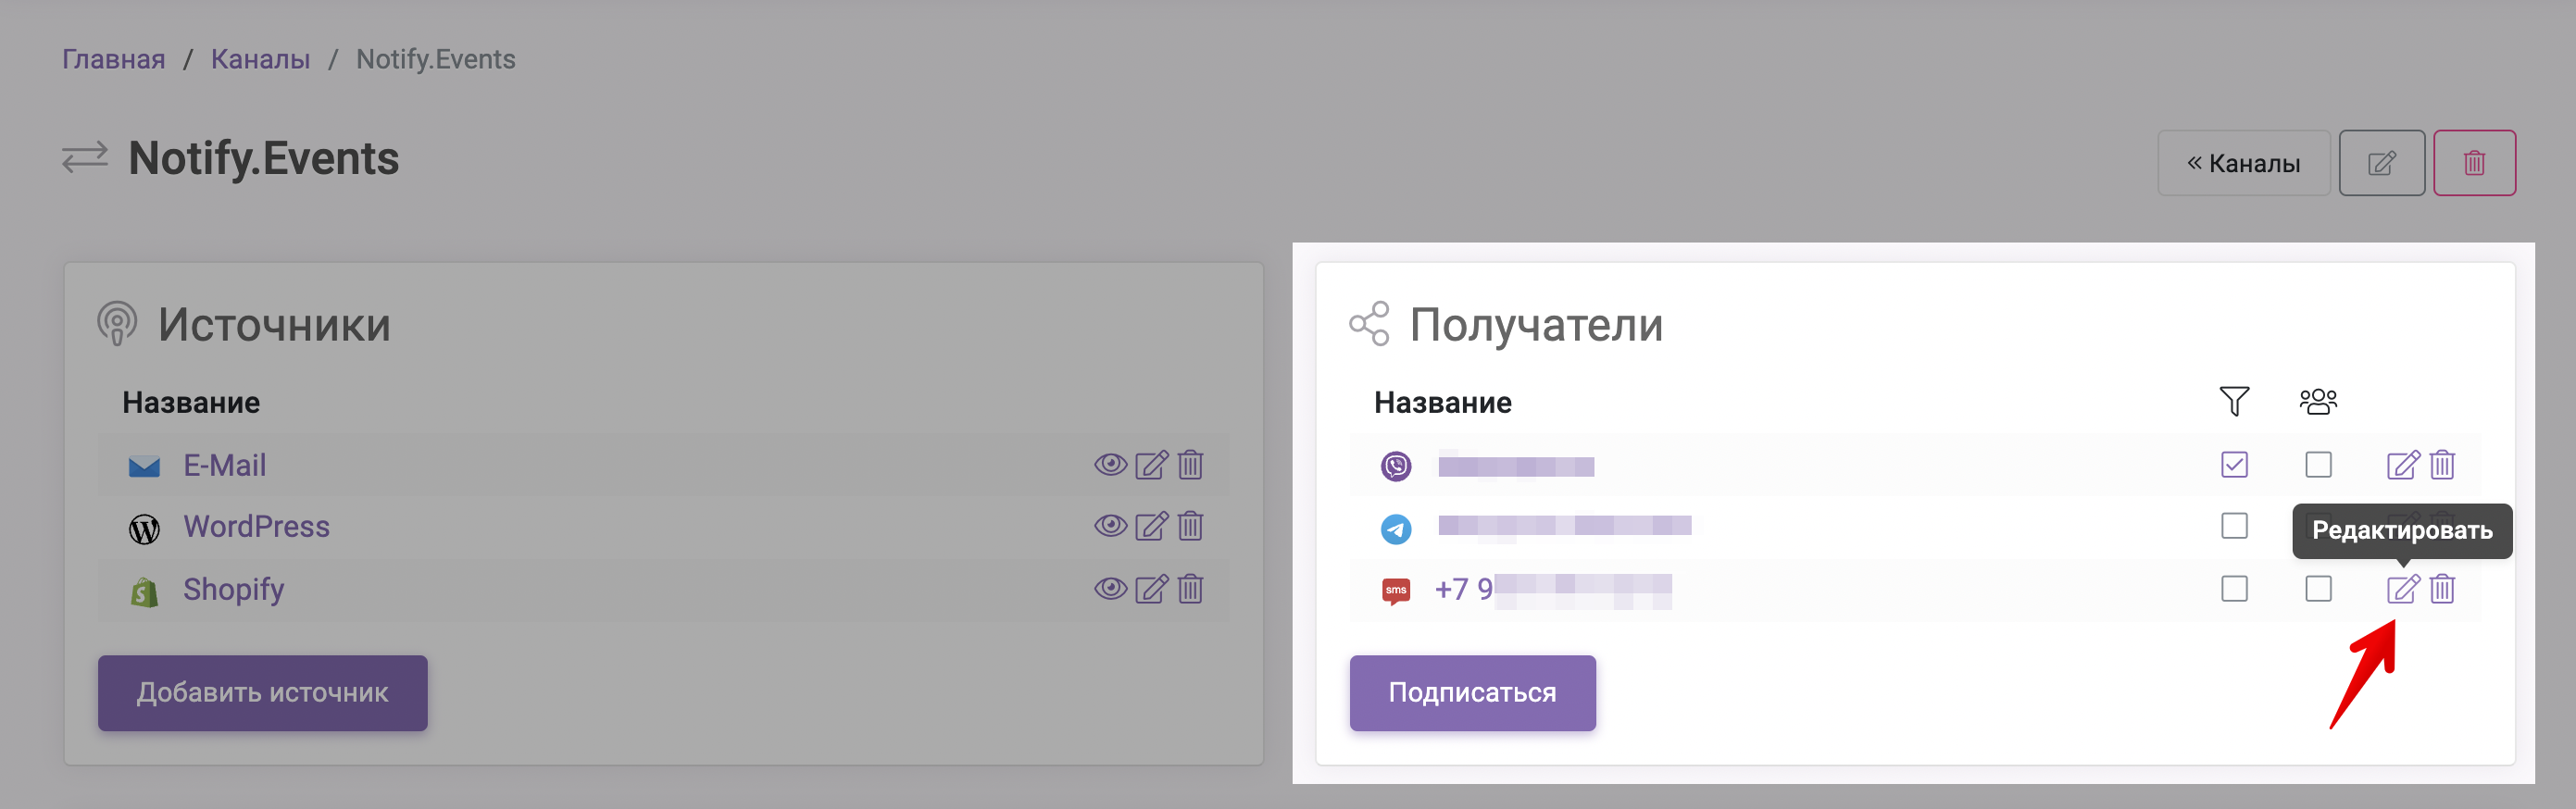Click Добавить источник button
Viewport: 2576px width, 809px height.
[x=263, y=693]
